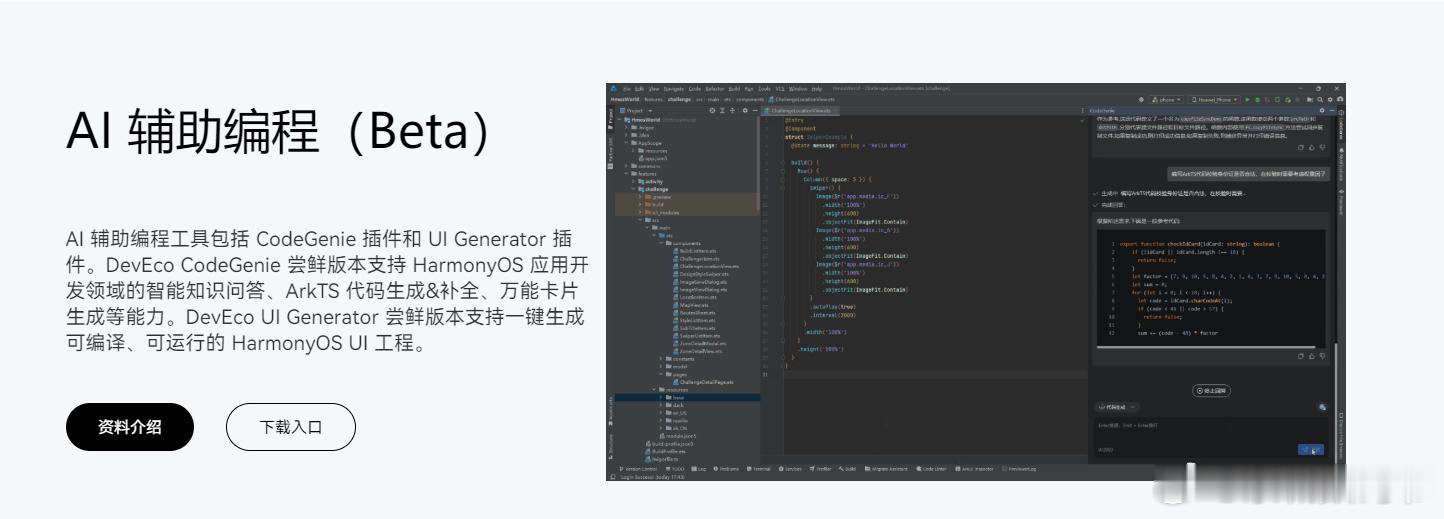Open the Services tool window
The height and width of the screenshot is (519, 1444).
tap(790, 469)
